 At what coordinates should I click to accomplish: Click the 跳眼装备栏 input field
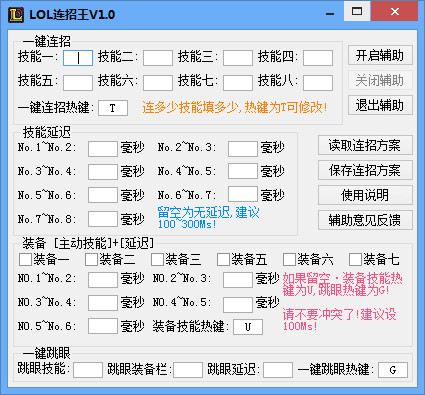pos(188,370)
